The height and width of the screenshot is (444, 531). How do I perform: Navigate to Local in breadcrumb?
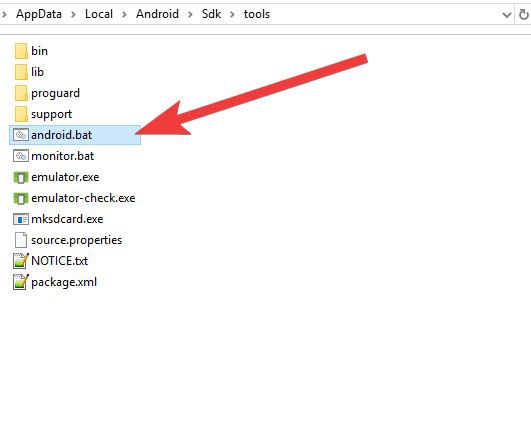99,14
